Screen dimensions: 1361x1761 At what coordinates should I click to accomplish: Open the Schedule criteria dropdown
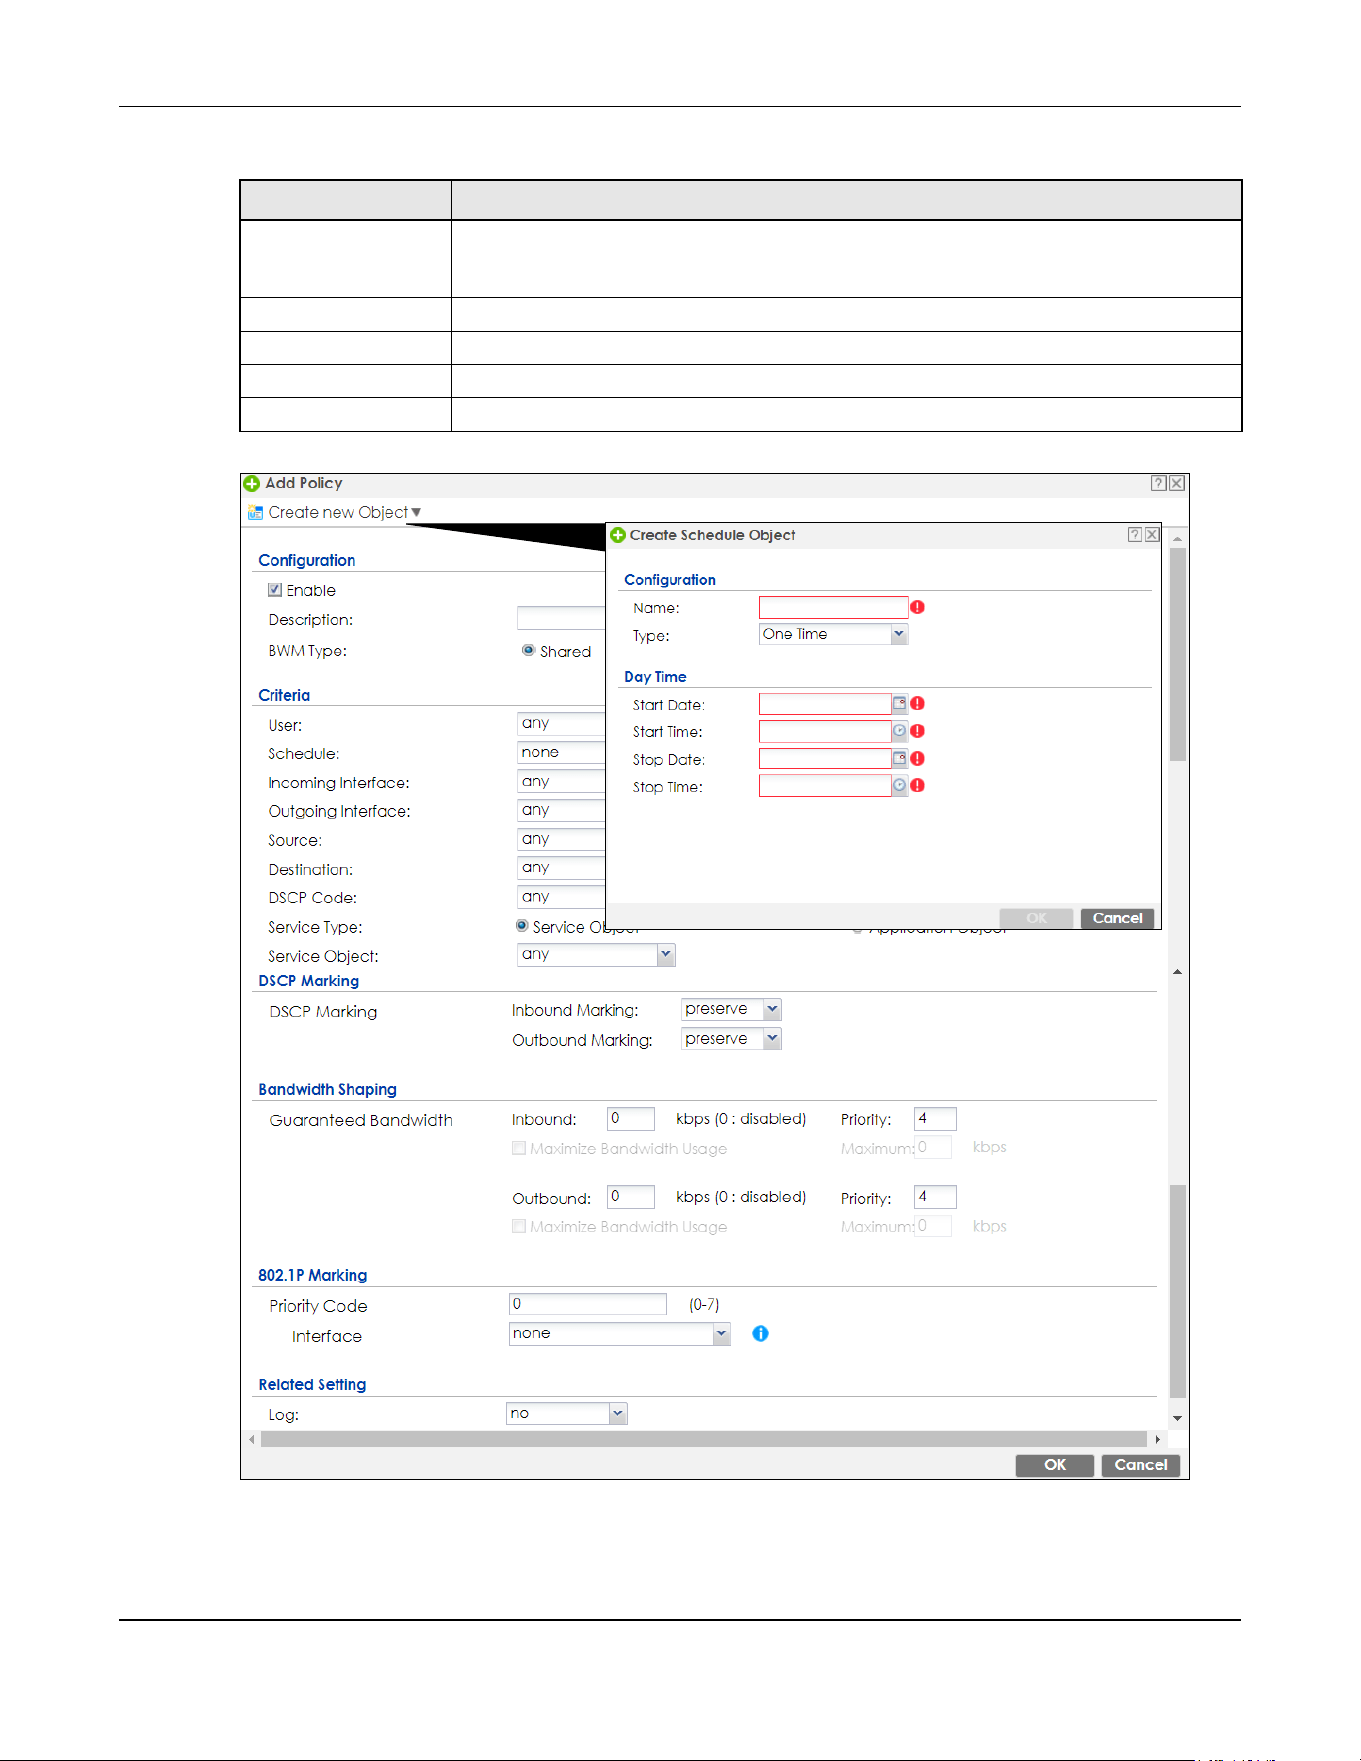coord(561,752)
